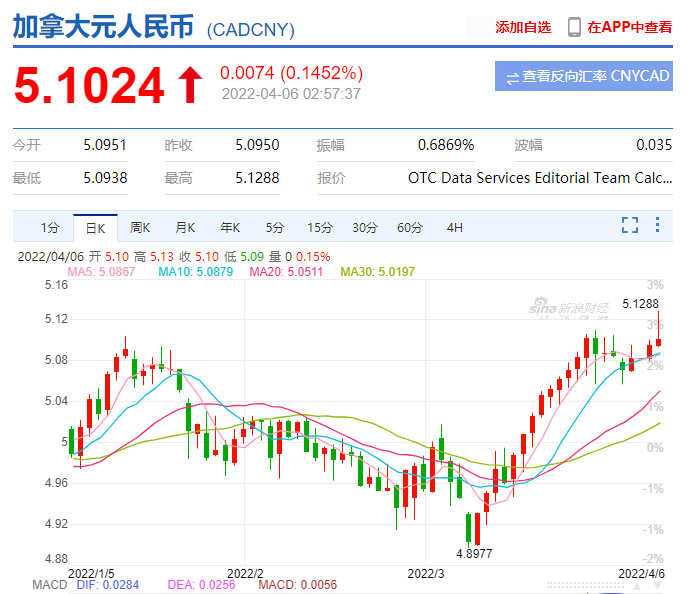Click the 2022/2 date axis label
696x594 pixels.
(x=245, y=574)
